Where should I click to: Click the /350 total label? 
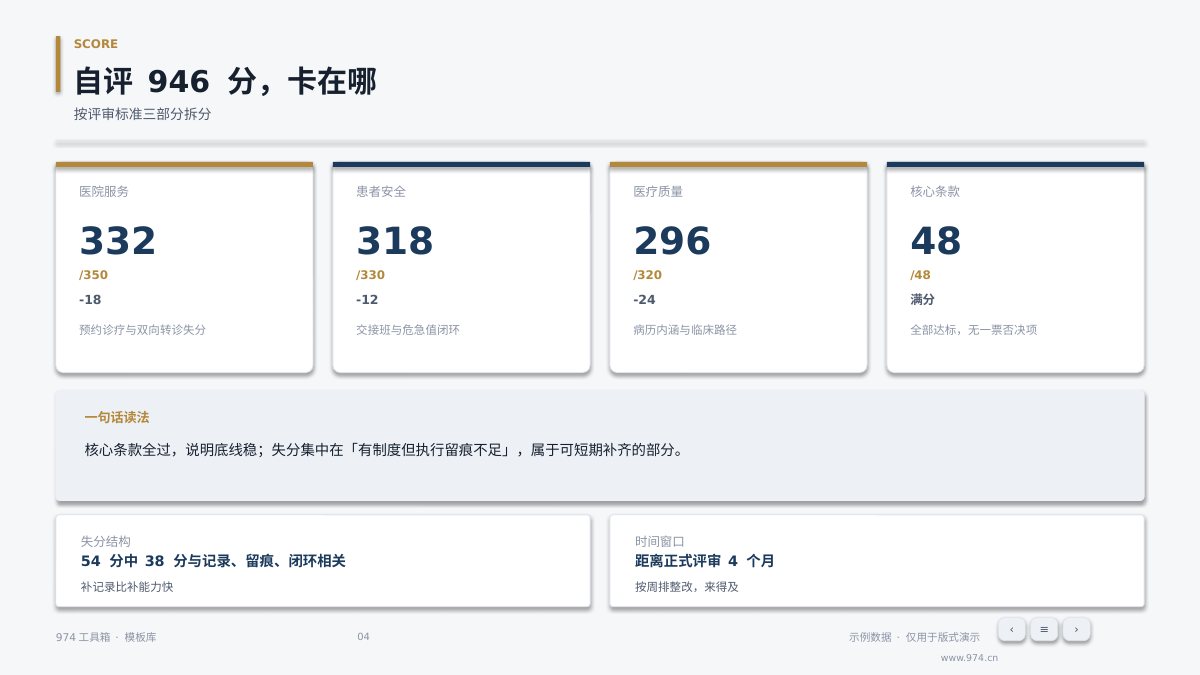click(94, 275)
